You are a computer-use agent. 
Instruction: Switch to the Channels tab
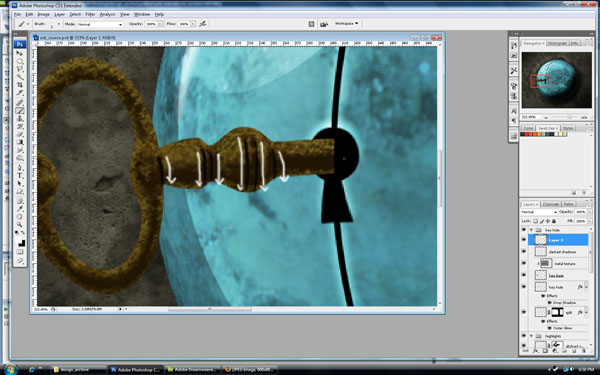coord(551,204)
